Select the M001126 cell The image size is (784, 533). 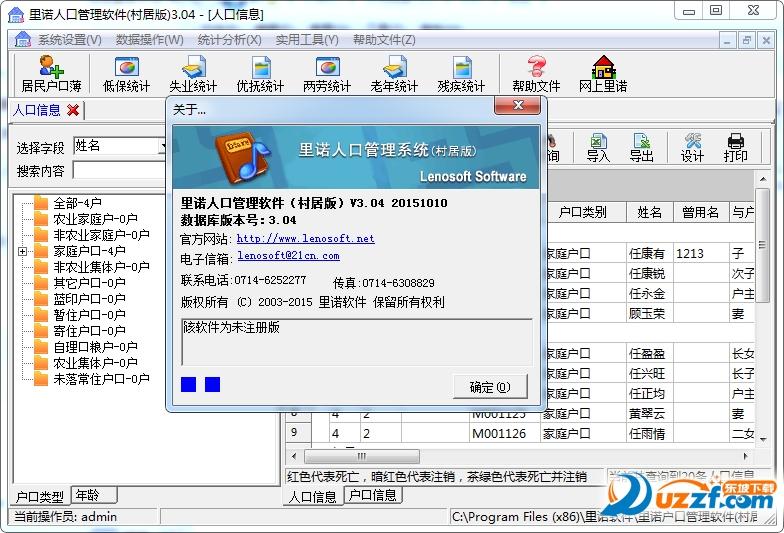(x=504, y=434)
